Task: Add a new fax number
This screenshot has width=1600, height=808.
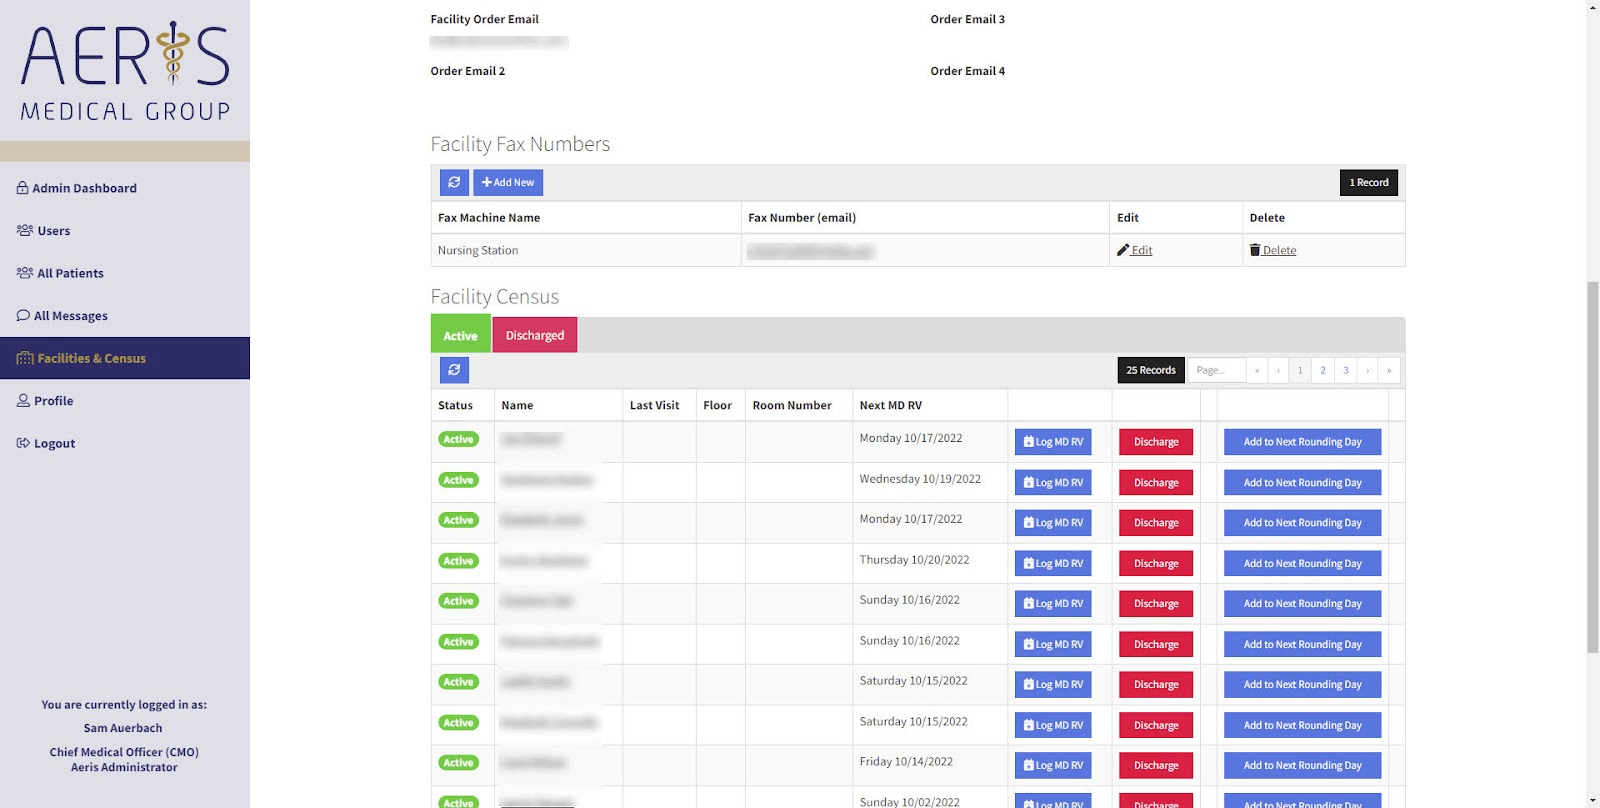Action: click(x=508, y=182)
